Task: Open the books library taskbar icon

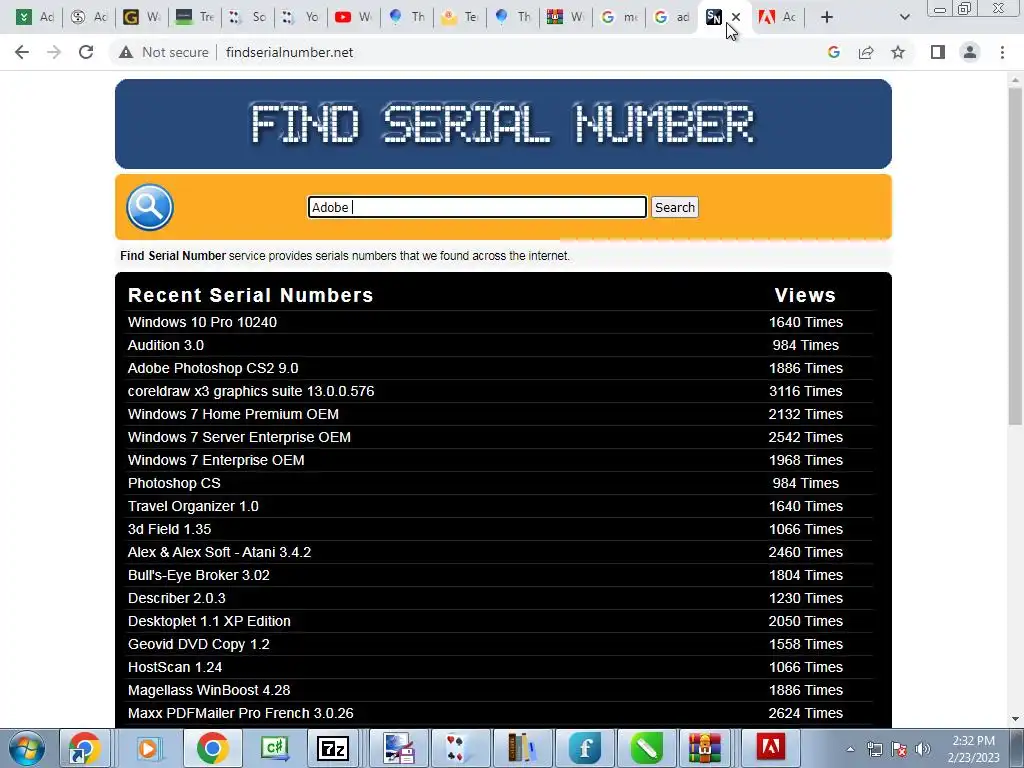Action: 520,748
